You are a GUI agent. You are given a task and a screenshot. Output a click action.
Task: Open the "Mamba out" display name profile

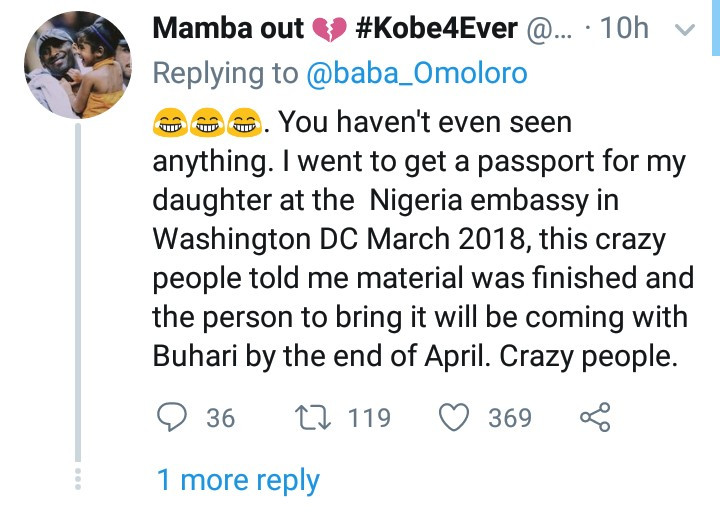pos(230,28)
